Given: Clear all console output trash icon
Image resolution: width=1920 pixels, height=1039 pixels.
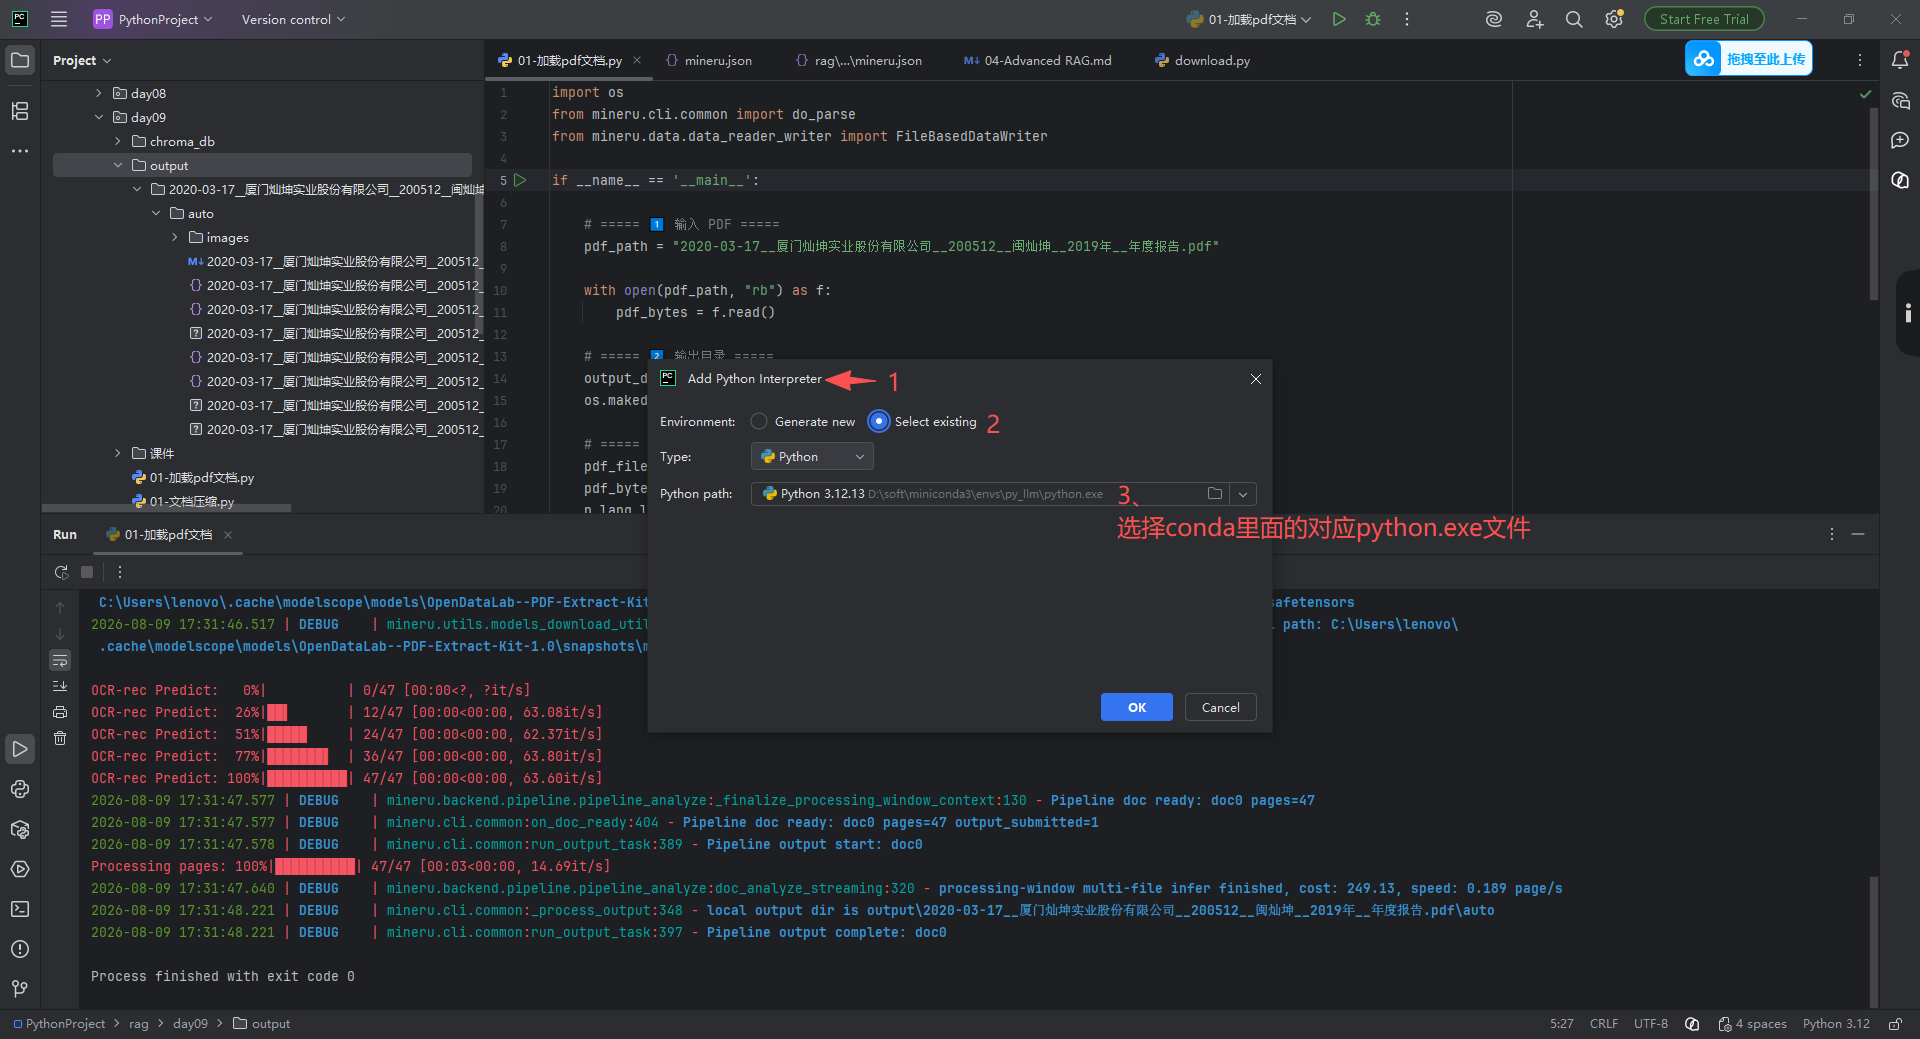Looking at the screenshot, I should [x=60, y=738].
